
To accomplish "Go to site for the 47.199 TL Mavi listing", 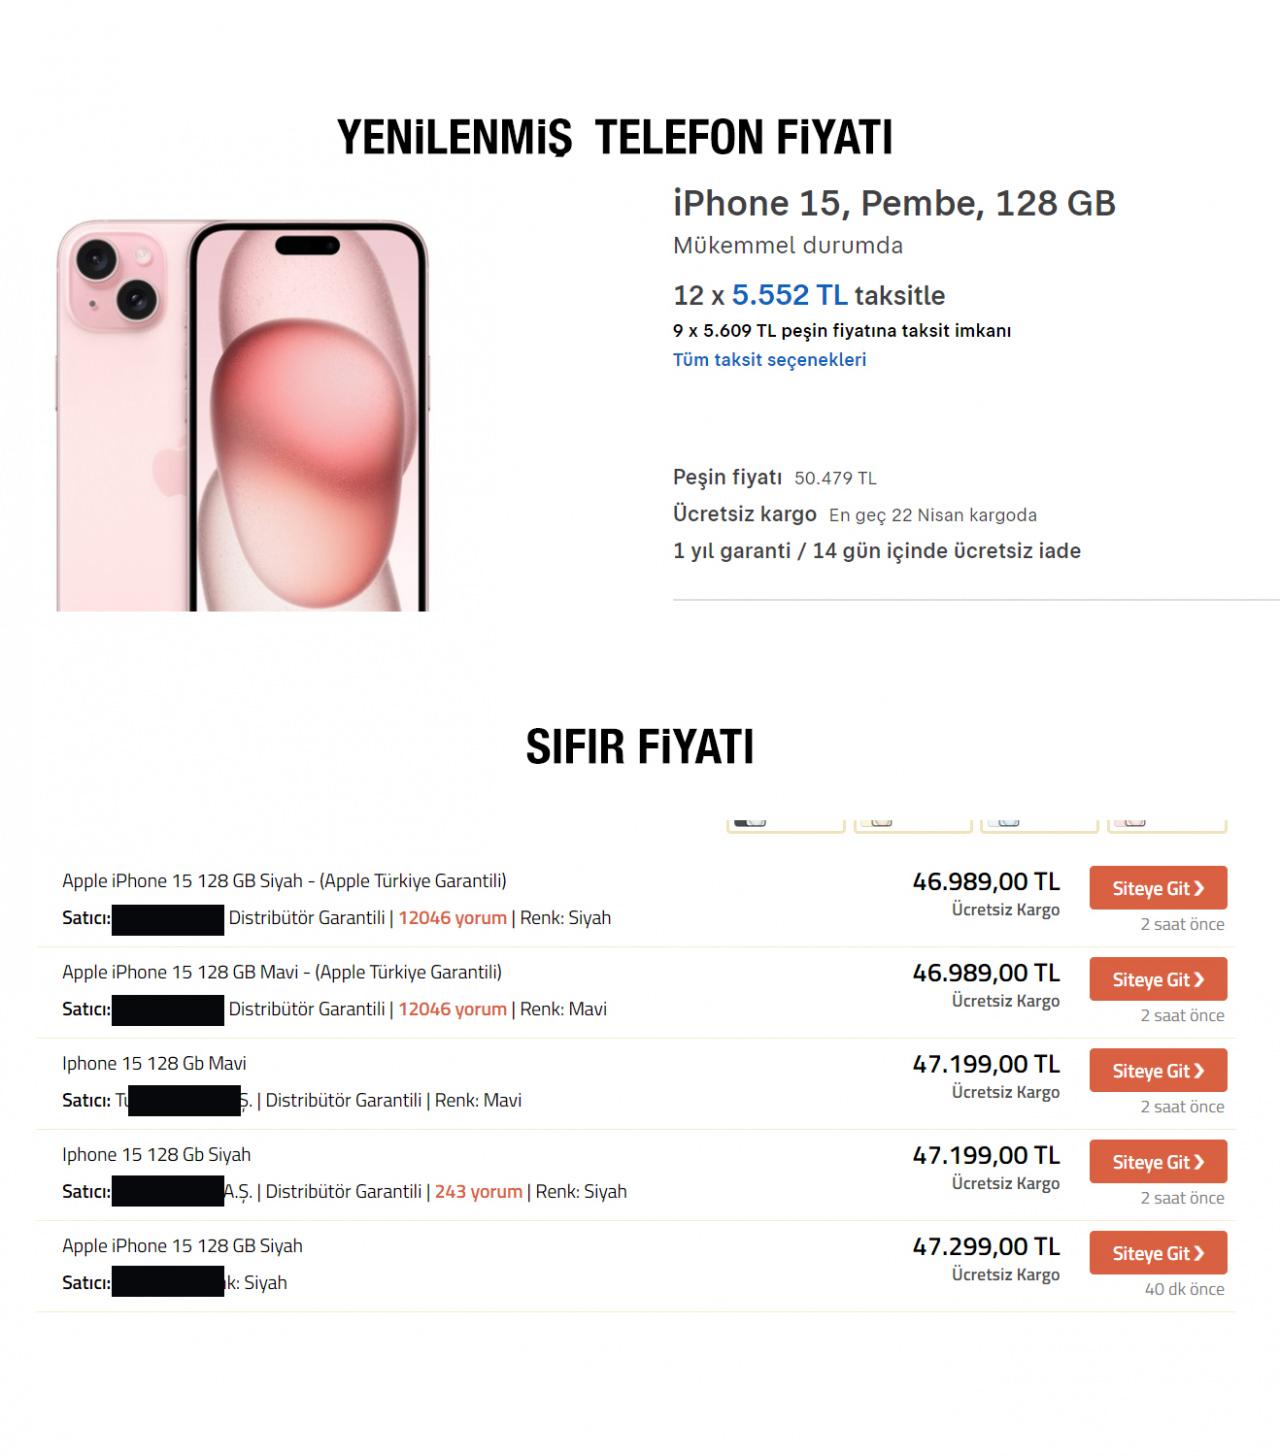I will 1158,1071.
